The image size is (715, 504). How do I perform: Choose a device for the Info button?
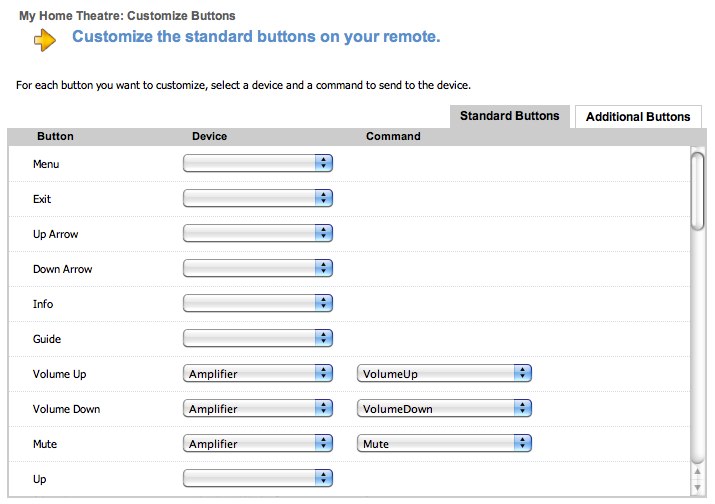[x=258, y=303]
